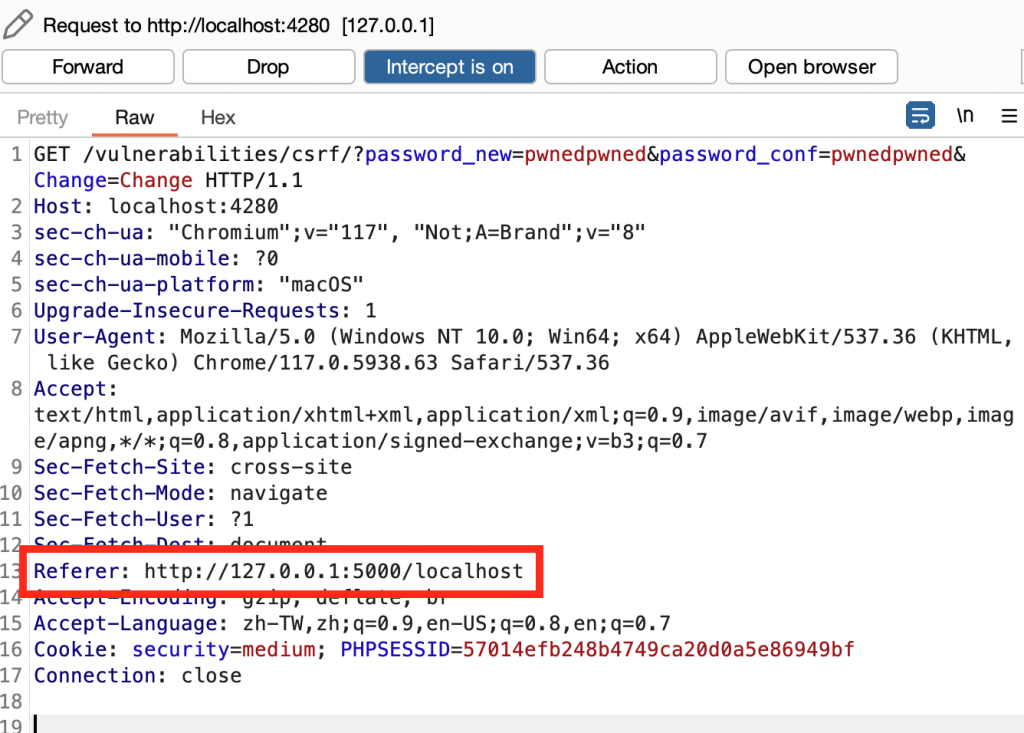Click the Change=Change HTTP/1.1 line
This screenshot has width=1024, height=733.
(168, 180)
